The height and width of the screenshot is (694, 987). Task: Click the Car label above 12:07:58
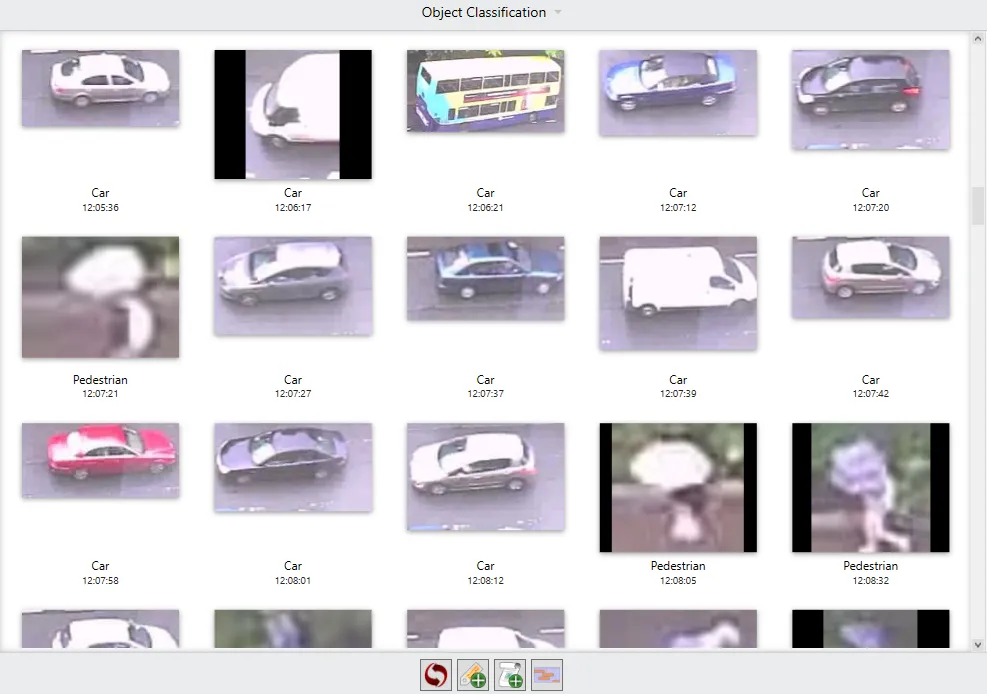point(101,566)
